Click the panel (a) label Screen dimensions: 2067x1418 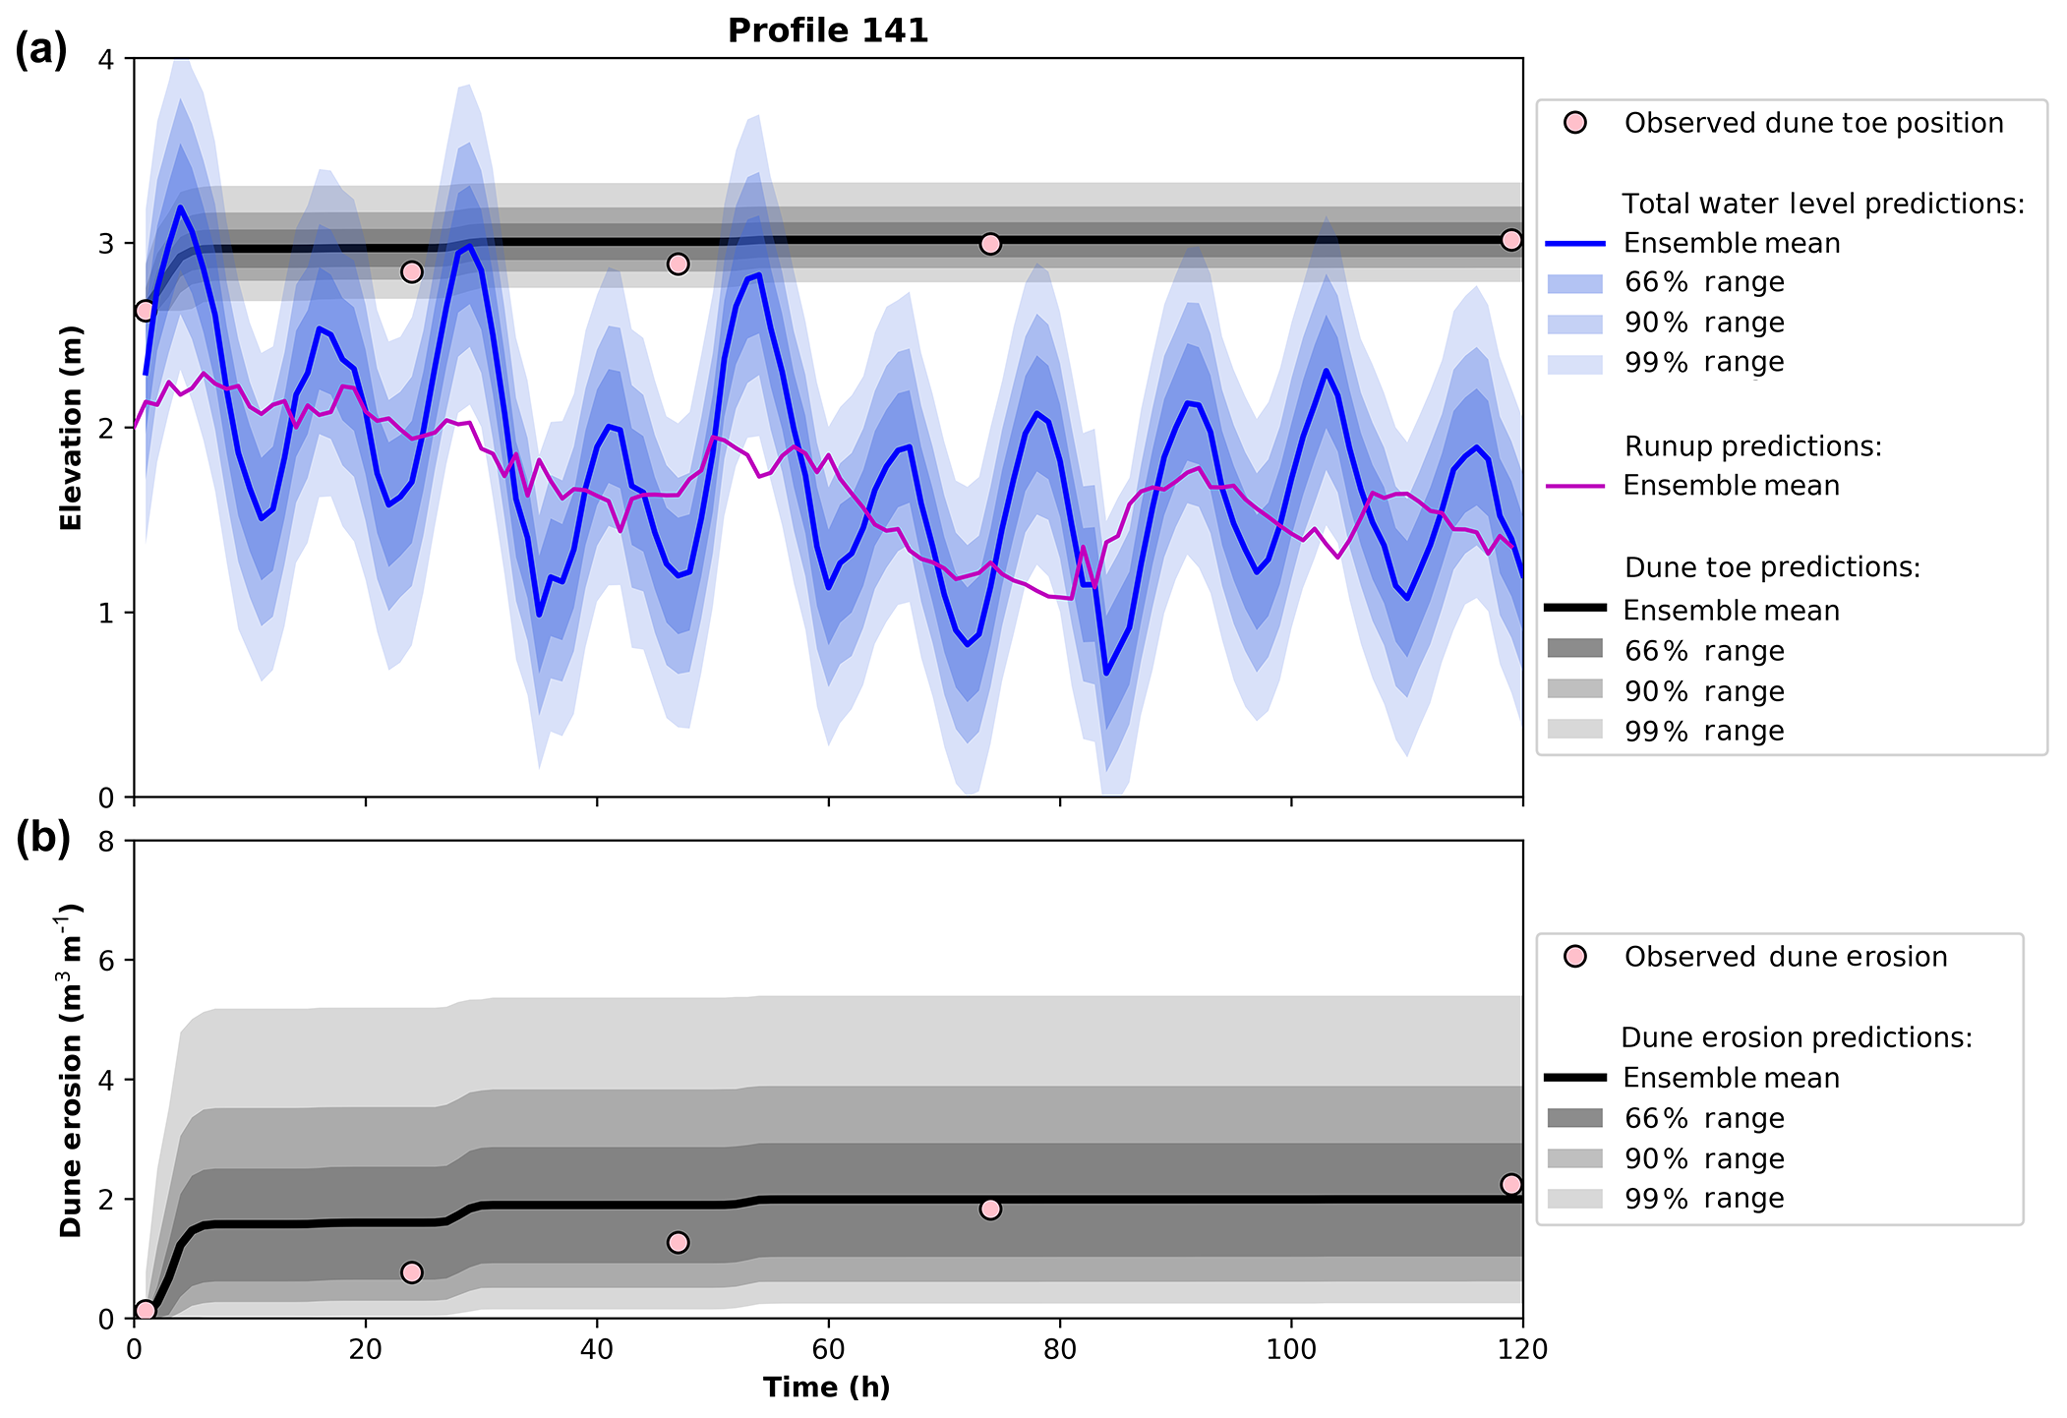pos(41,48)
